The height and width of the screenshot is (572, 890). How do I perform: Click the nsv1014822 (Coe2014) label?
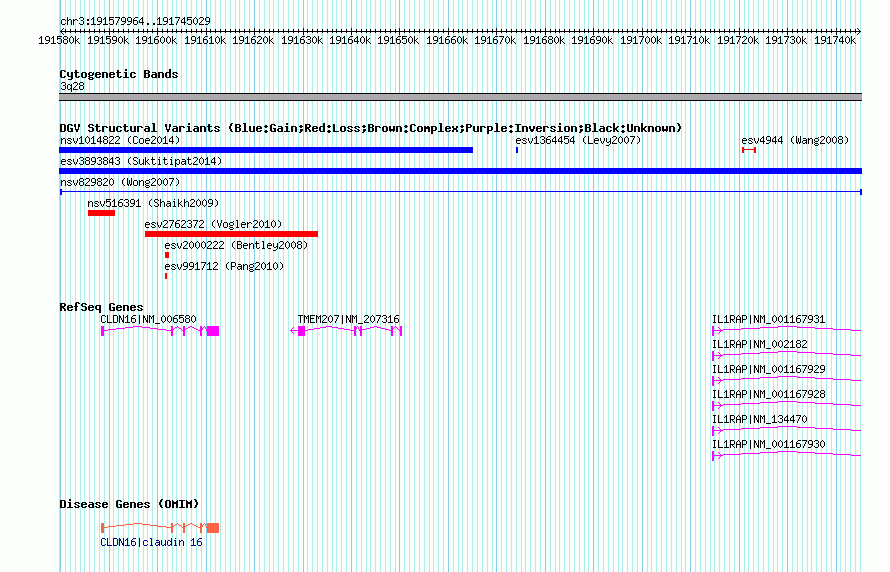click(120, 140)
